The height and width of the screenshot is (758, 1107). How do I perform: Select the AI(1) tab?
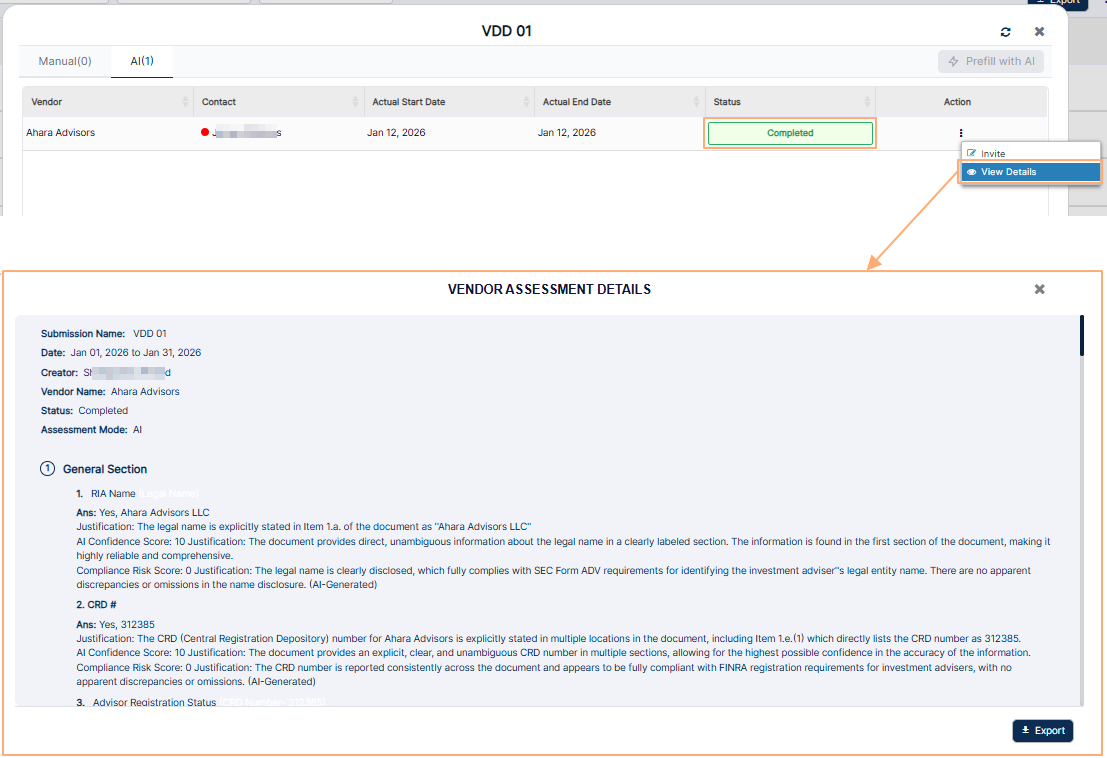(x=142, y=61)
